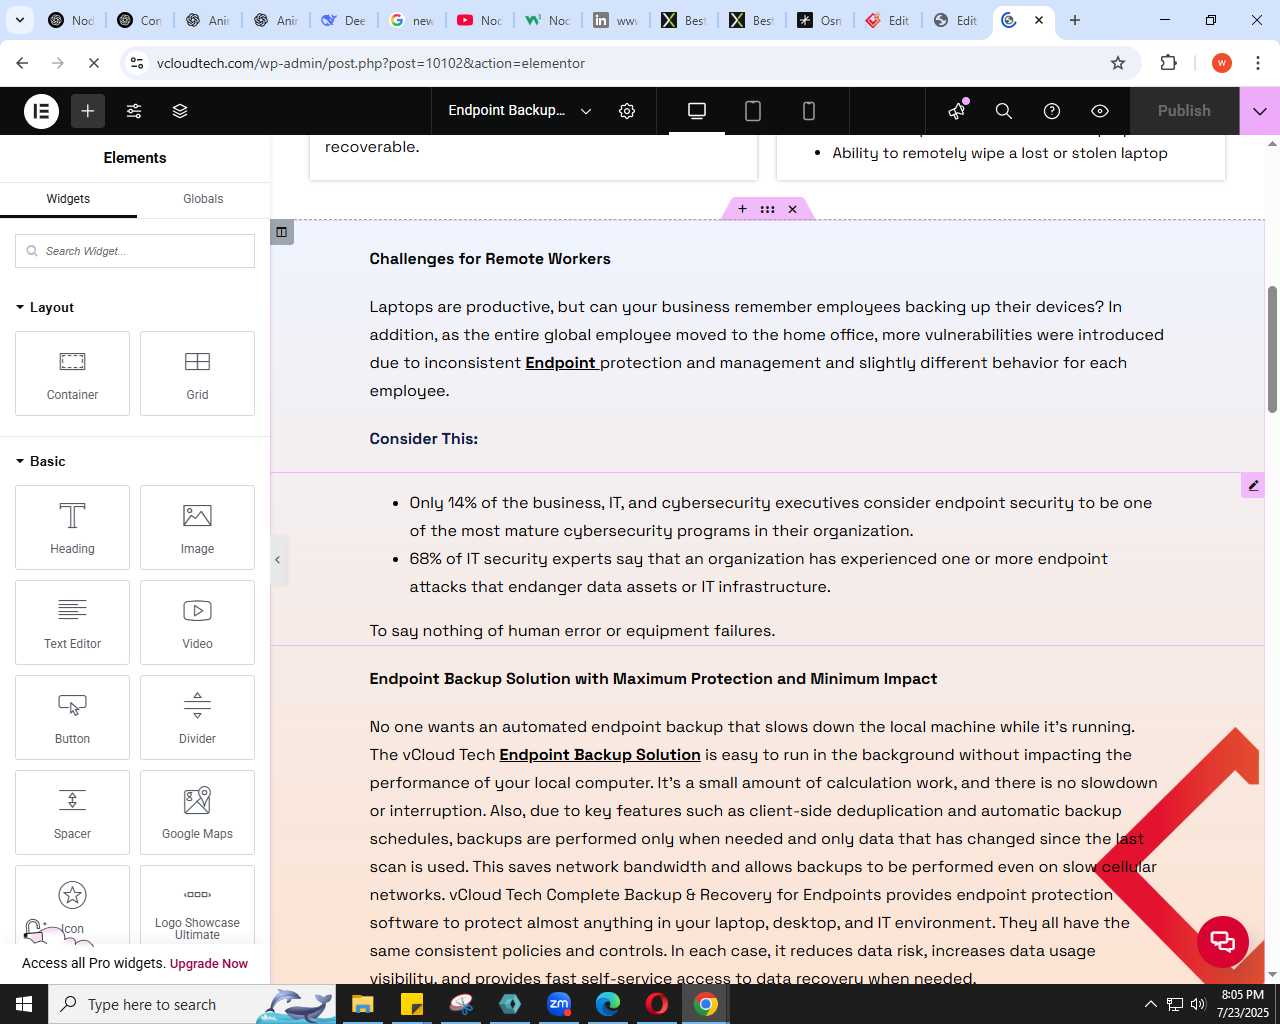The image size is (1280, 1024).
Task: Open the Chrome profile avatar
Action: (1221, 63)
